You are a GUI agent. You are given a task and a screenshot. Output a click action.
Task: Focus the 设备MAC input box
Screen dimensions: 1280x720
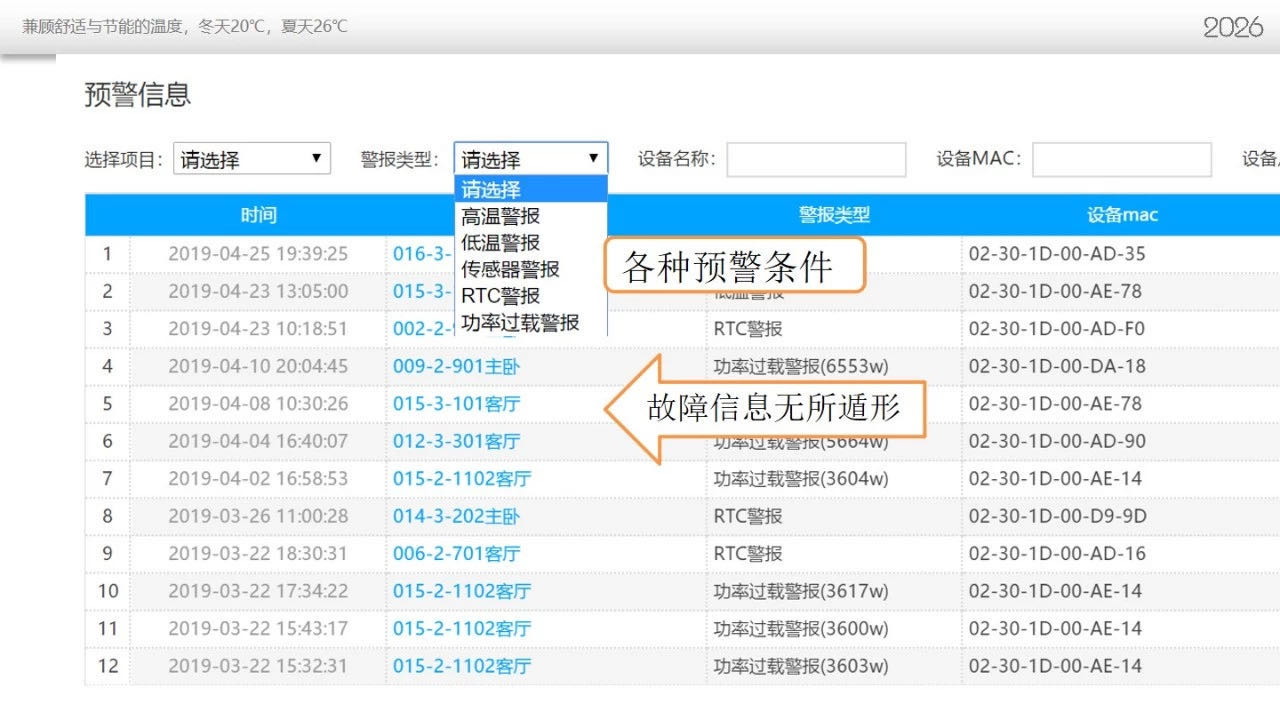tap(1121, 160)
